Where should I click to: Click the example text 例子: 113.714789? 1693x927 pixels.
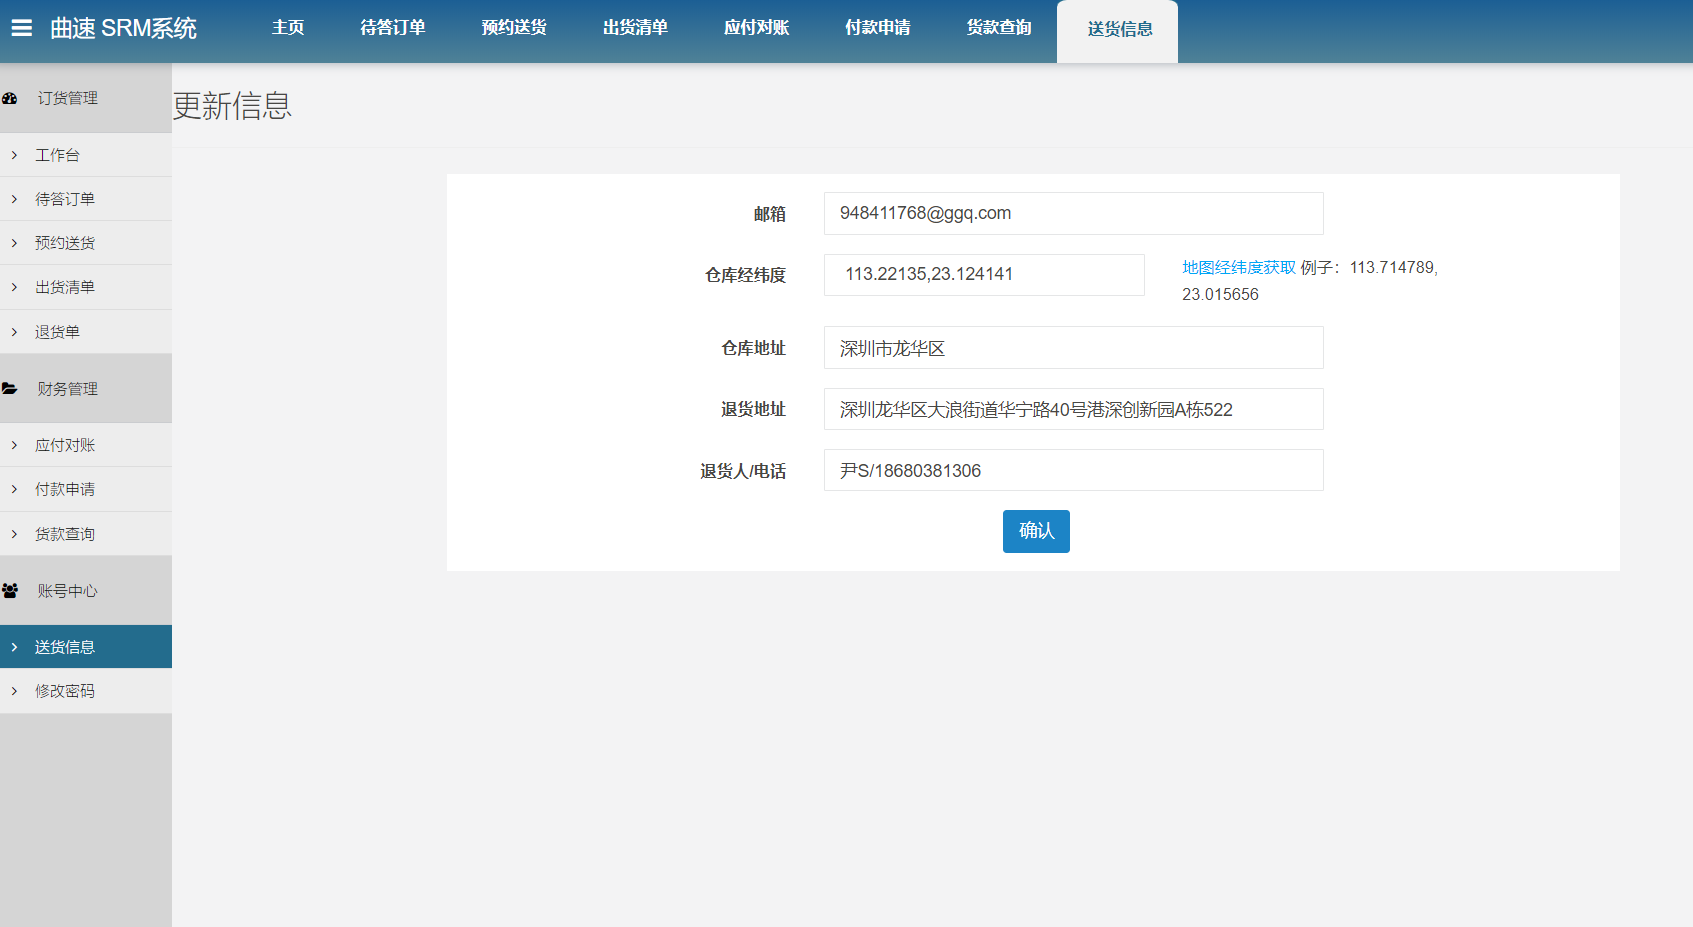tap(1369, 267)
